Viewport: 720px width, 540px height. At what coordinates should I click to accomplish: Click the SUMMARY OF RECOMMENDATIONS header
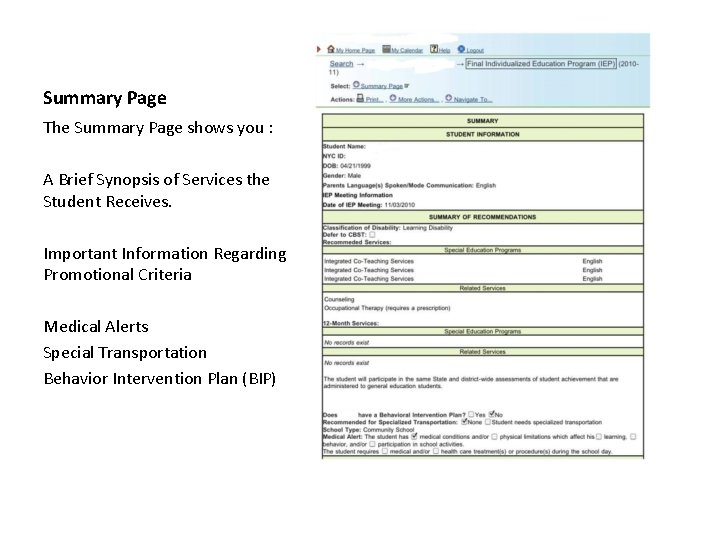pos(483,217)
